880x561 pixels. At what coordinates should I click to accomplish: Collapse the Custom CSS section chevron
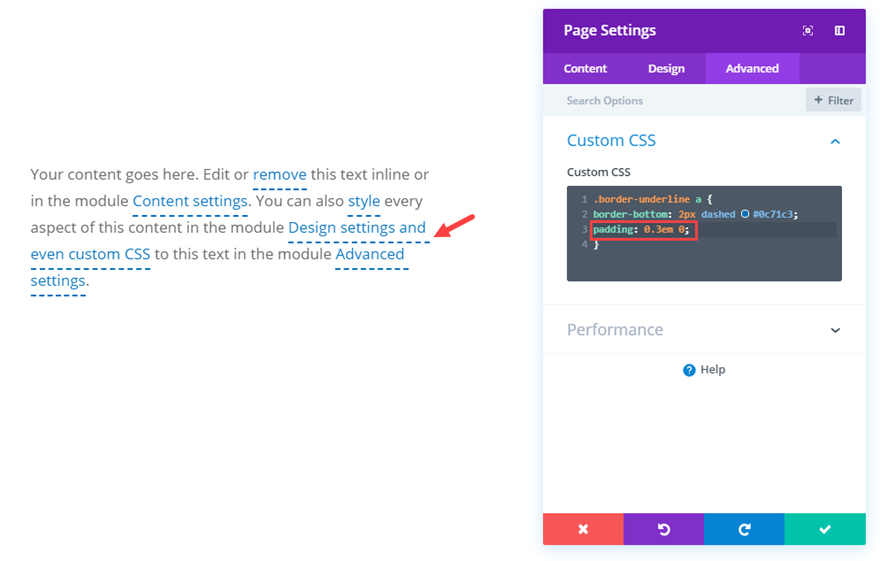[x=835, y=141]
